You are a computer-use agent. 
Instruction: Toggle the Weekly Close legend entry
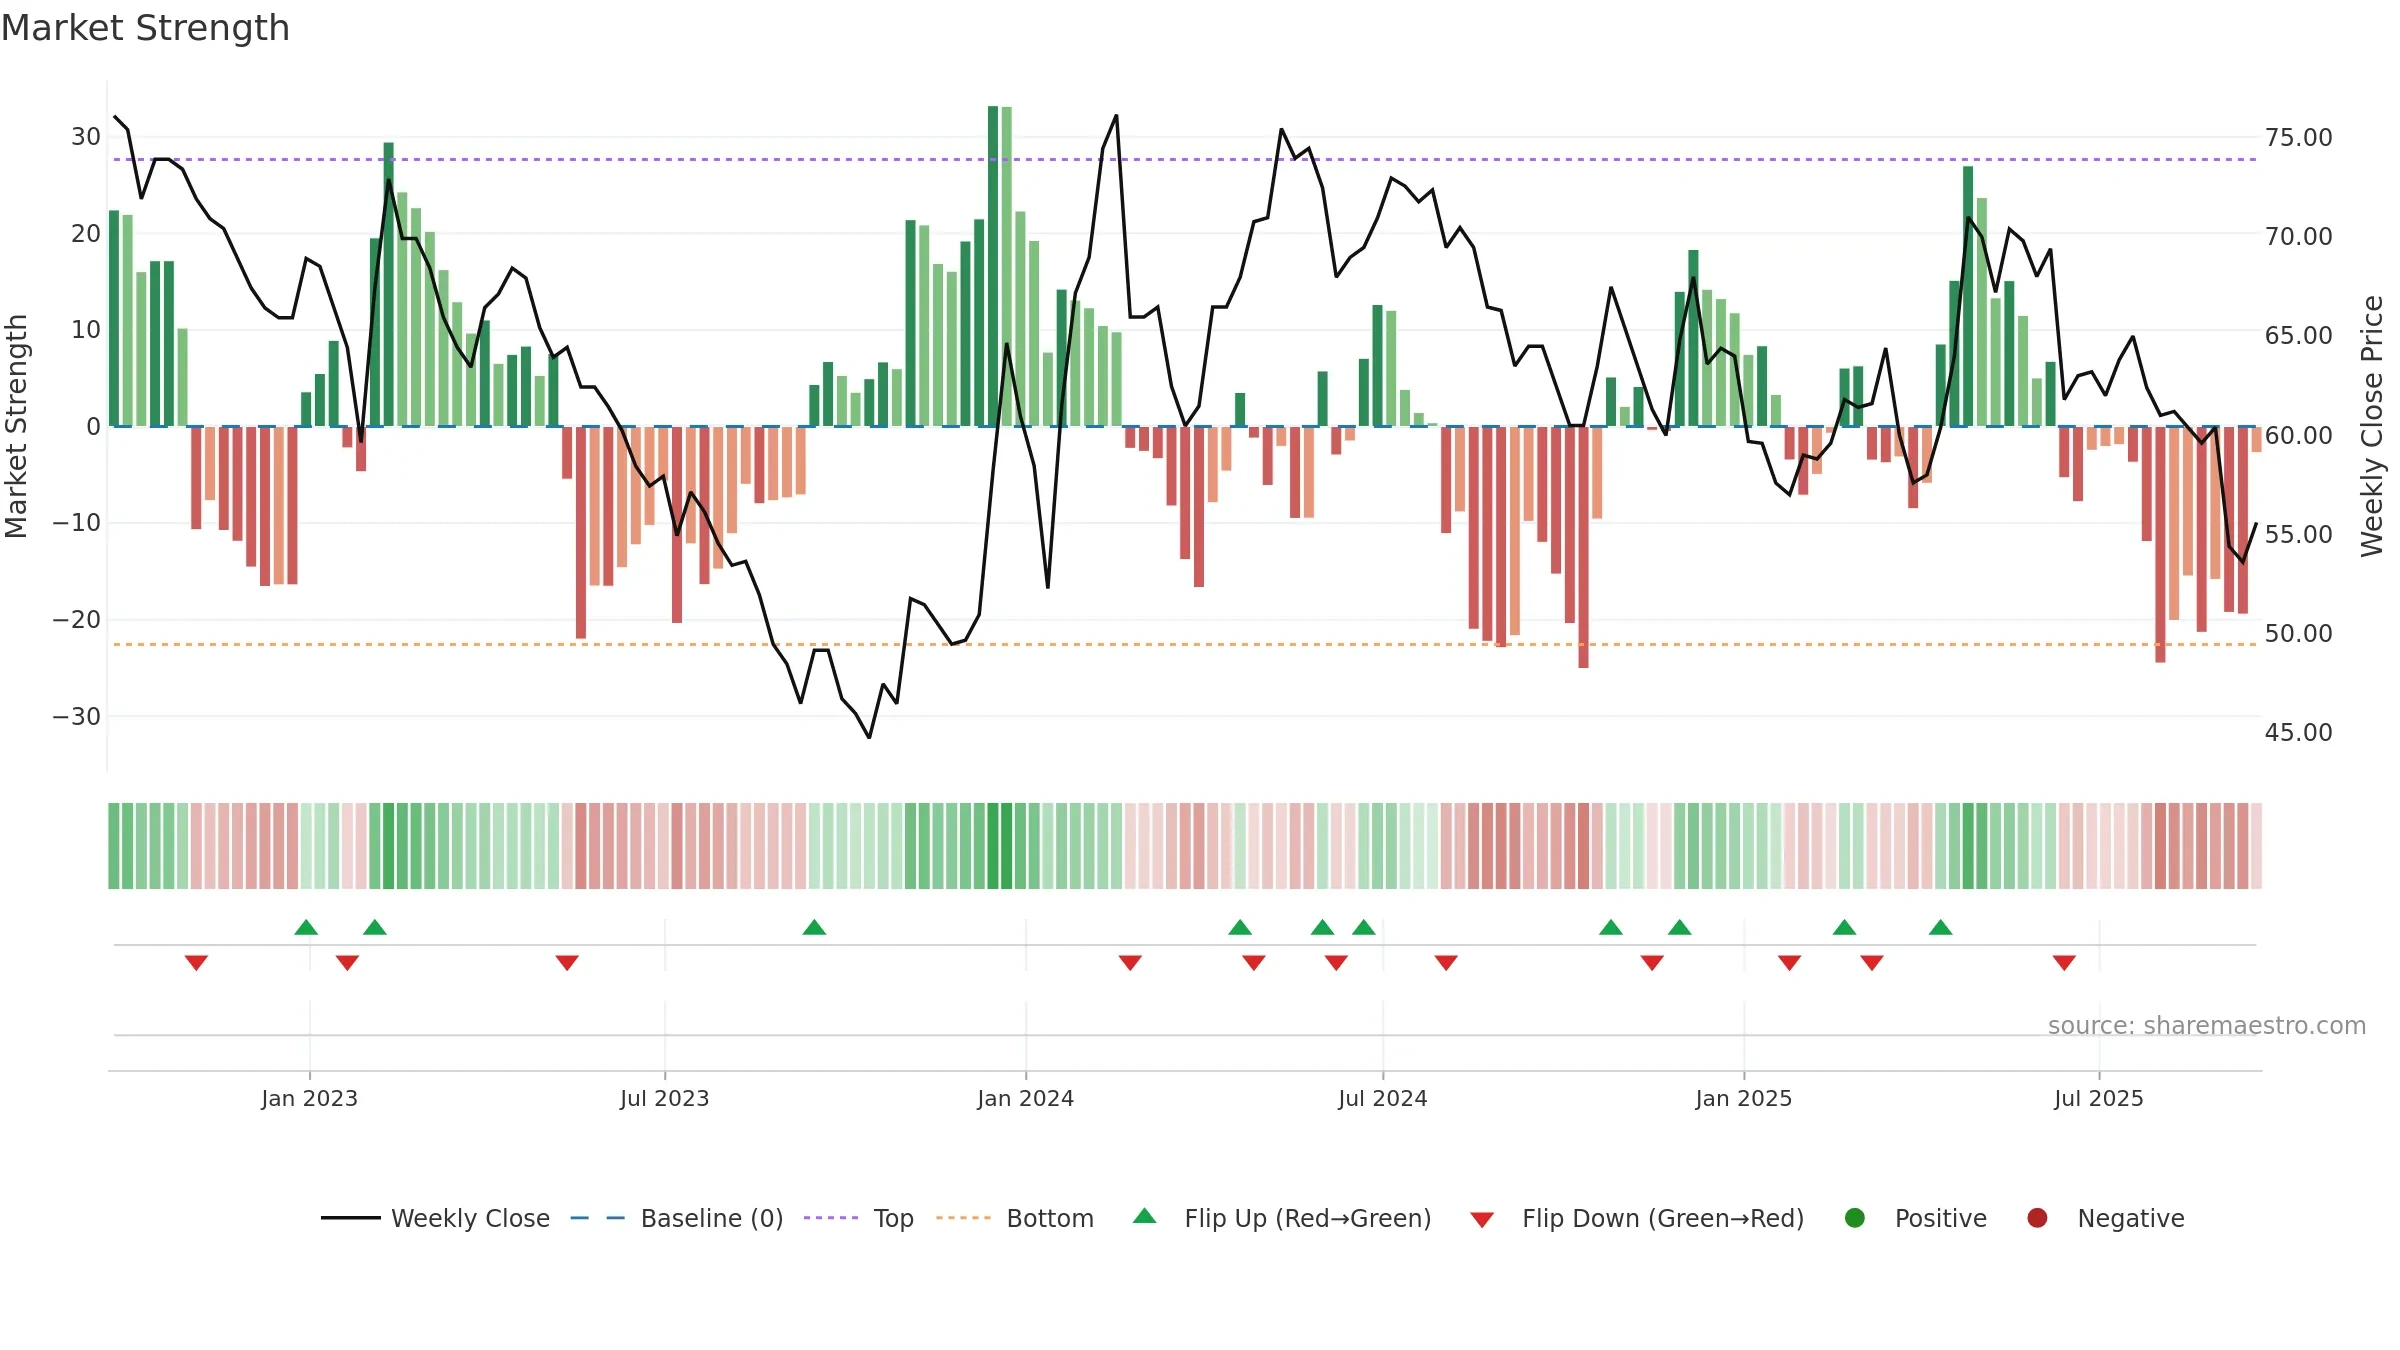click(x=435, y=1218)
